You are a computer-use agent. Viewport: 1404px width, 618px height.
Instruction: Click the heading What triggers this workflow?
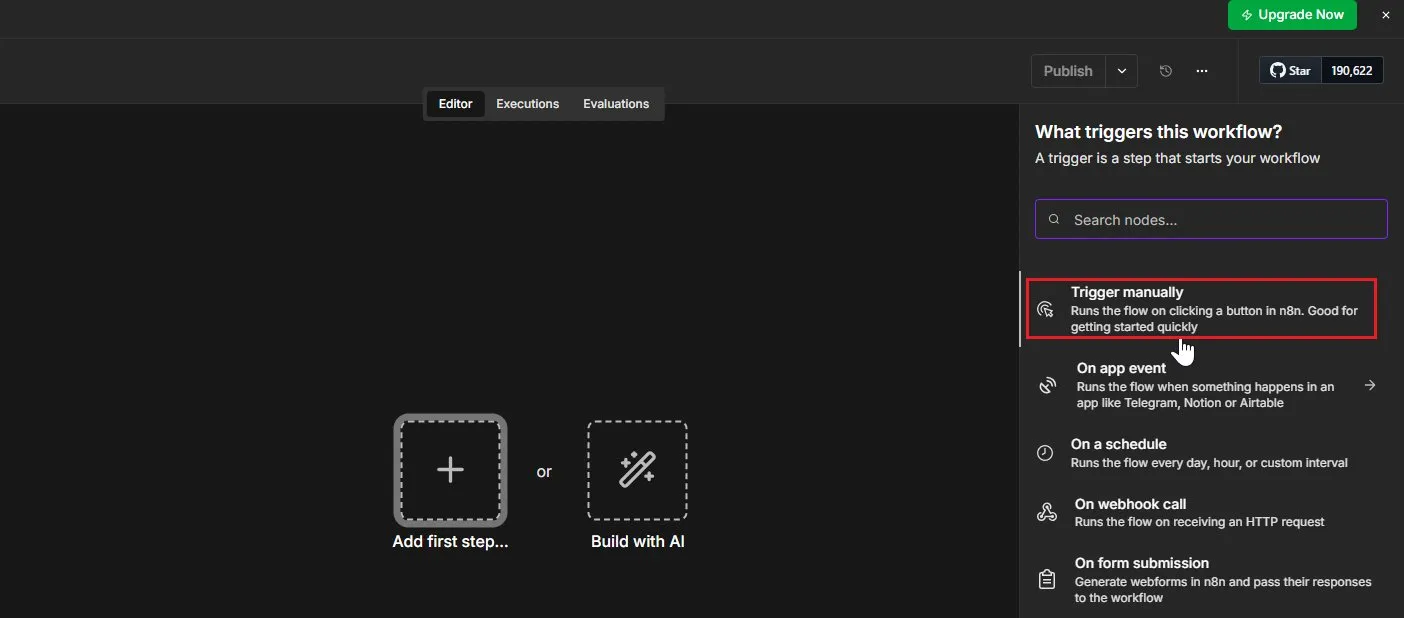click(x=1158, y=131)
